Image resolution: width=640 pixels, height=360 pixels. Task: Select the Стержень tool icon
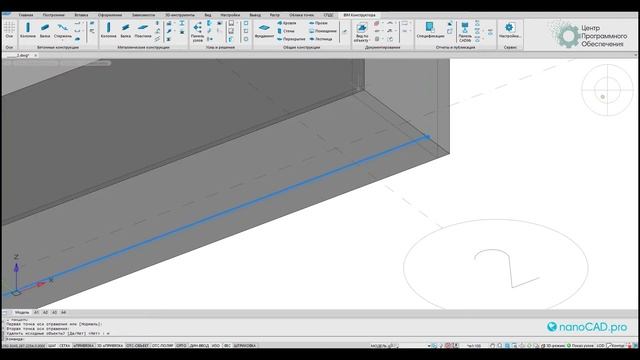[x=62, y=28]
